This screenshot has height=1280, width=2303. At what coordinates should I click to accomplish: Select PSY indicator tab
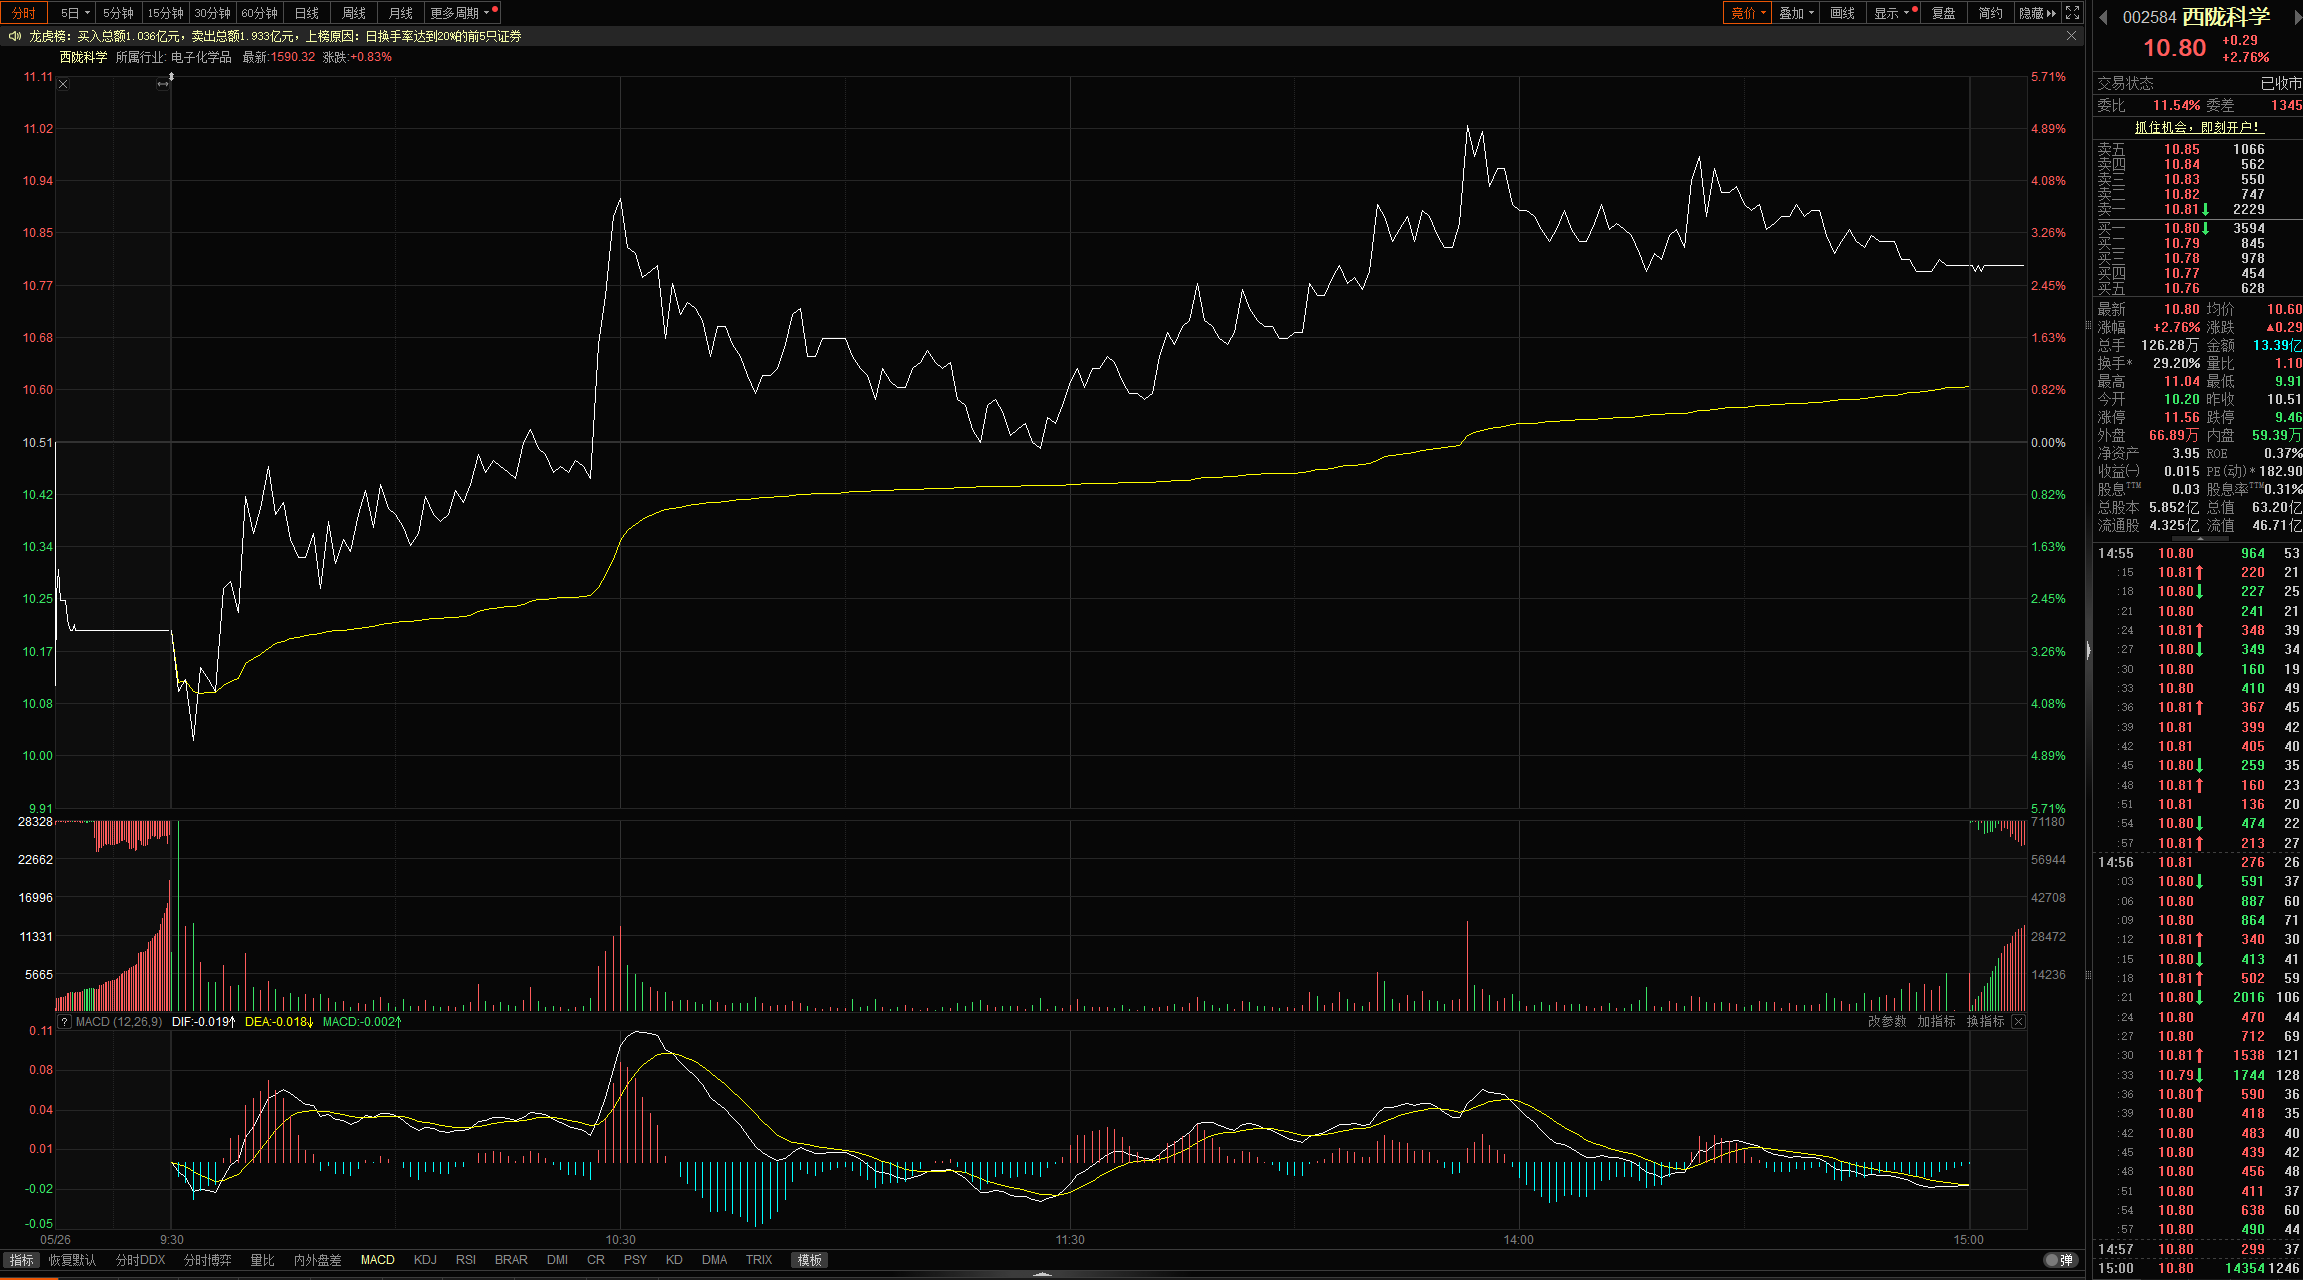click(635, 1260)
